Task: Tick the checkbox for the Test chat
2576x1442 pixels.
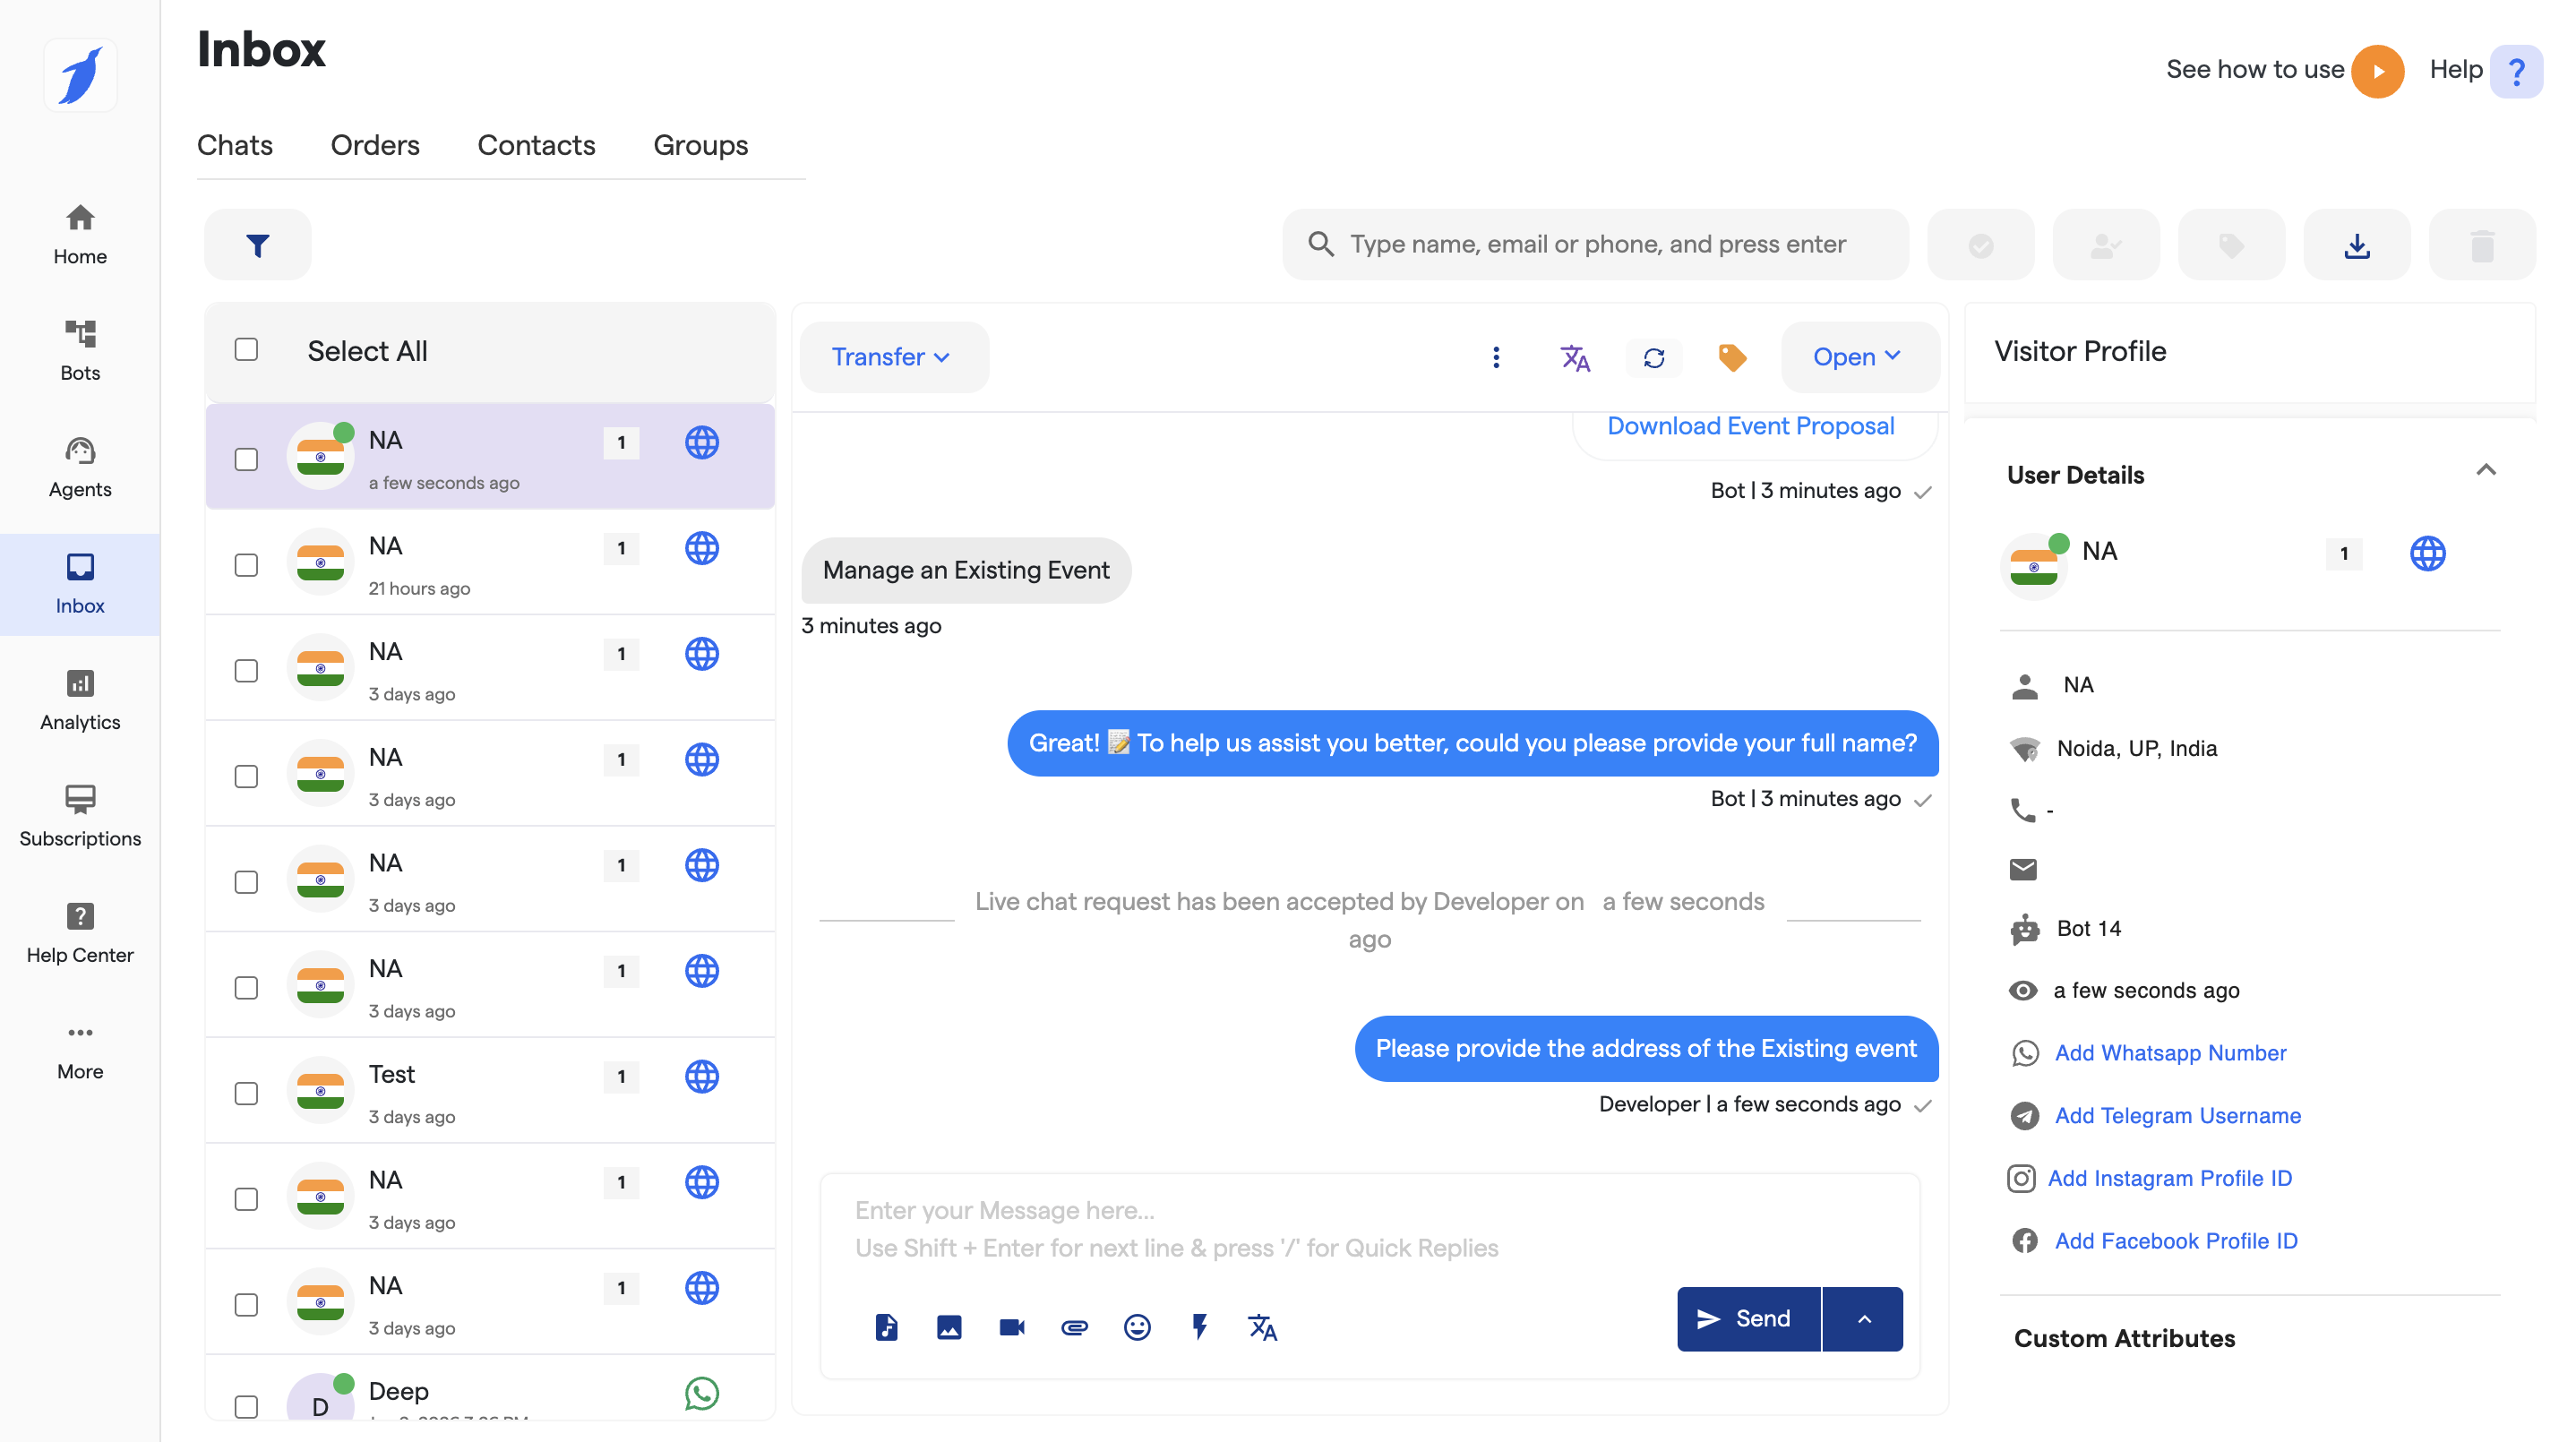Action: coord(246,1093)
